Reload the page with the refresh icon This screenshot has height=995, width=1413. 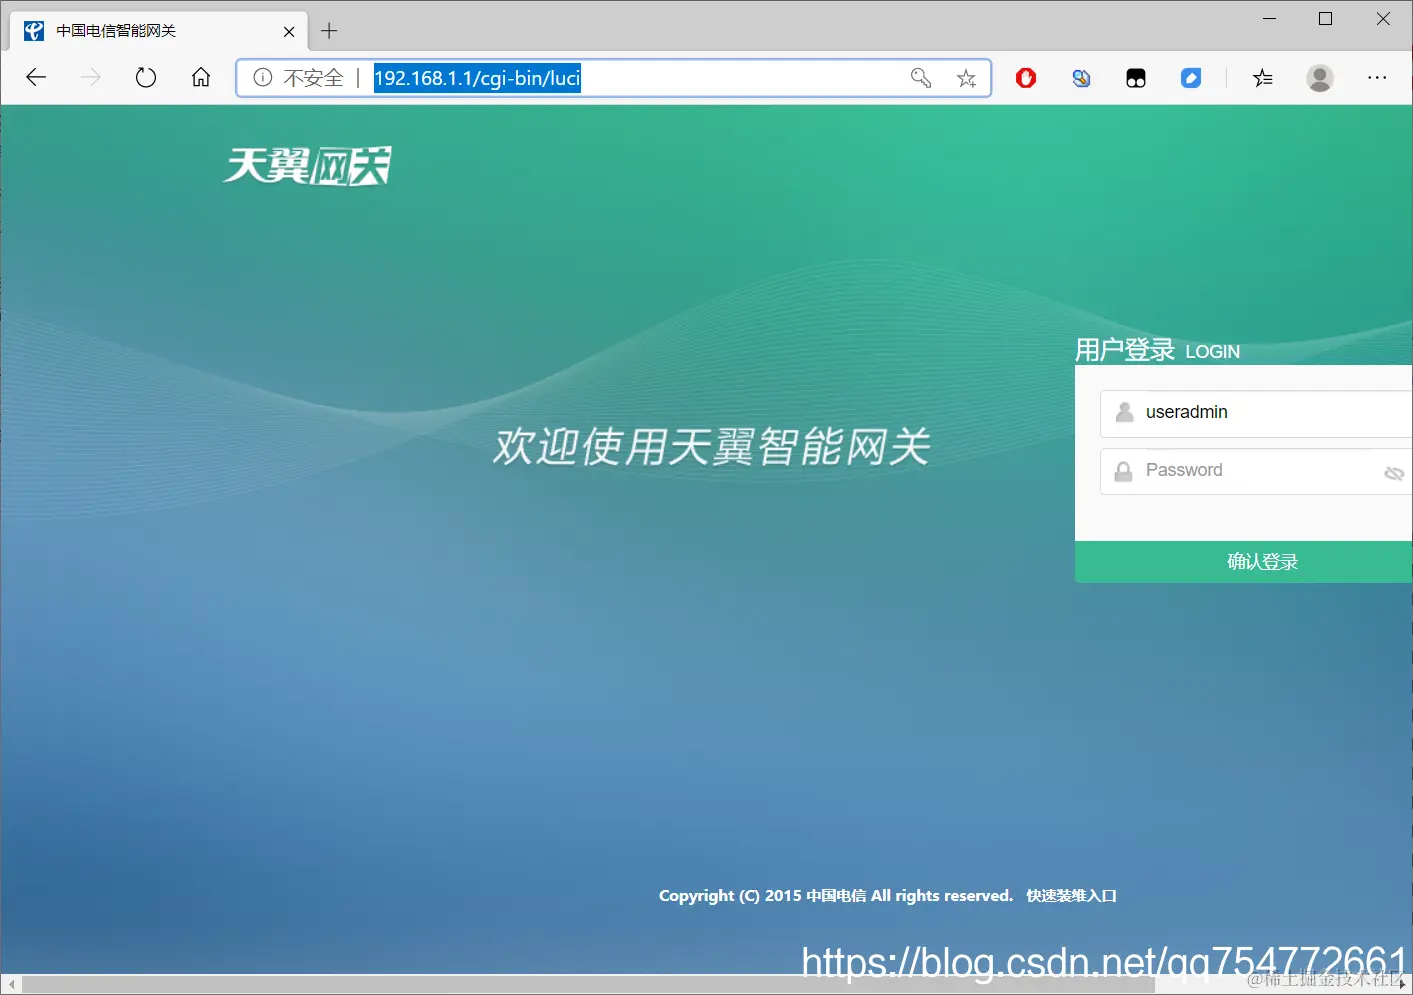[146, 77]
